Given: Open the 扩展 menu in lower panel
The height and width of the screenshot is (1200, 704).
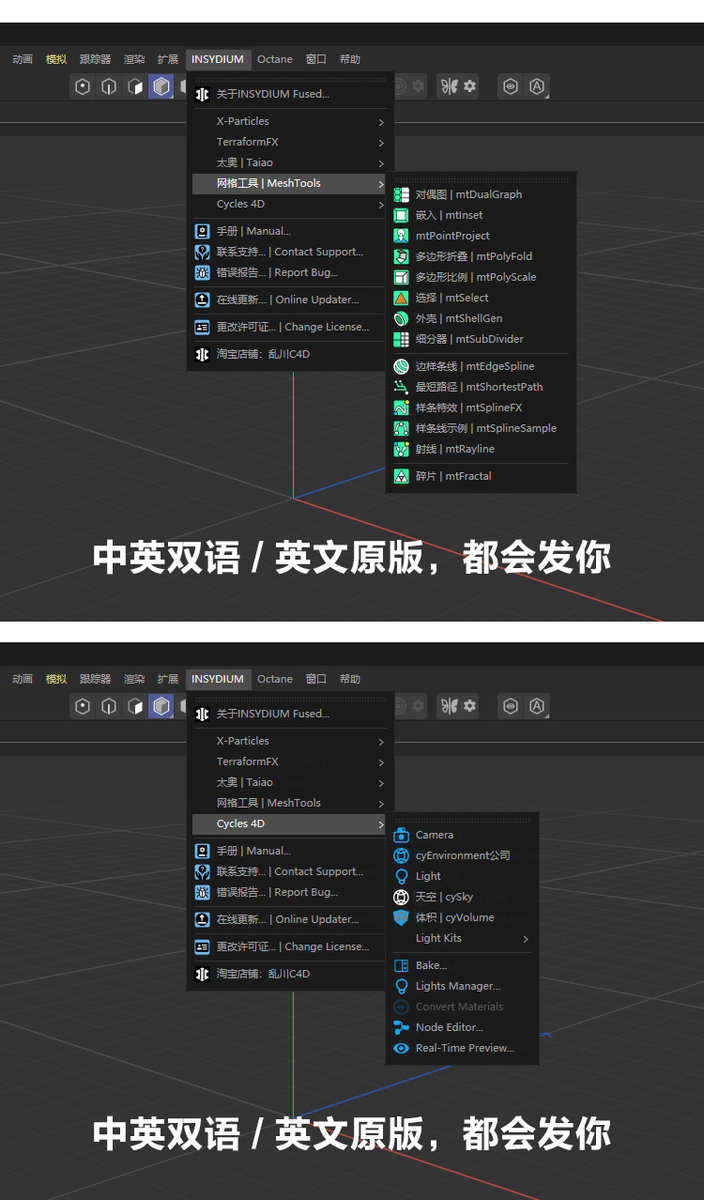Looking at the screenshot, I should click(x=167, y=679).
